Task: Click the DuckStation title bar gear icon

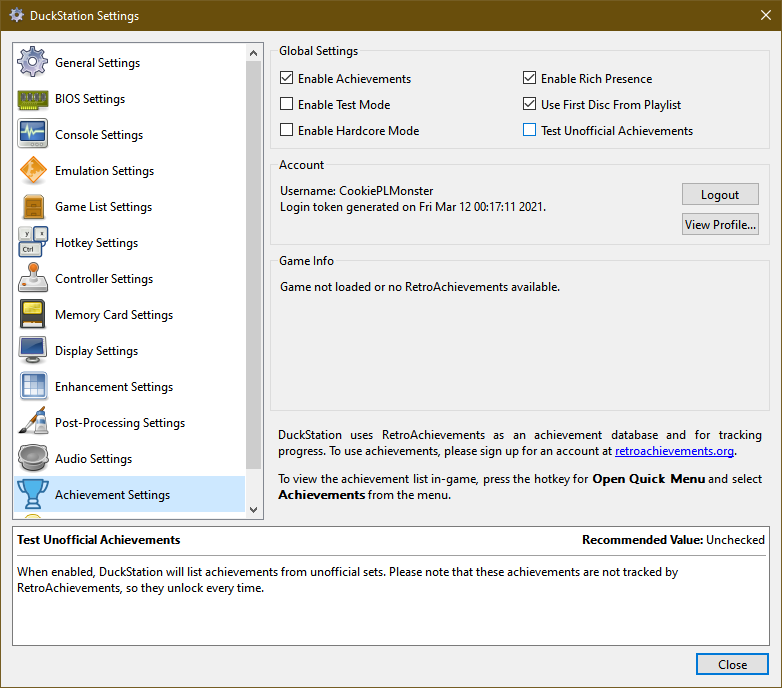Action: (16, 15)
